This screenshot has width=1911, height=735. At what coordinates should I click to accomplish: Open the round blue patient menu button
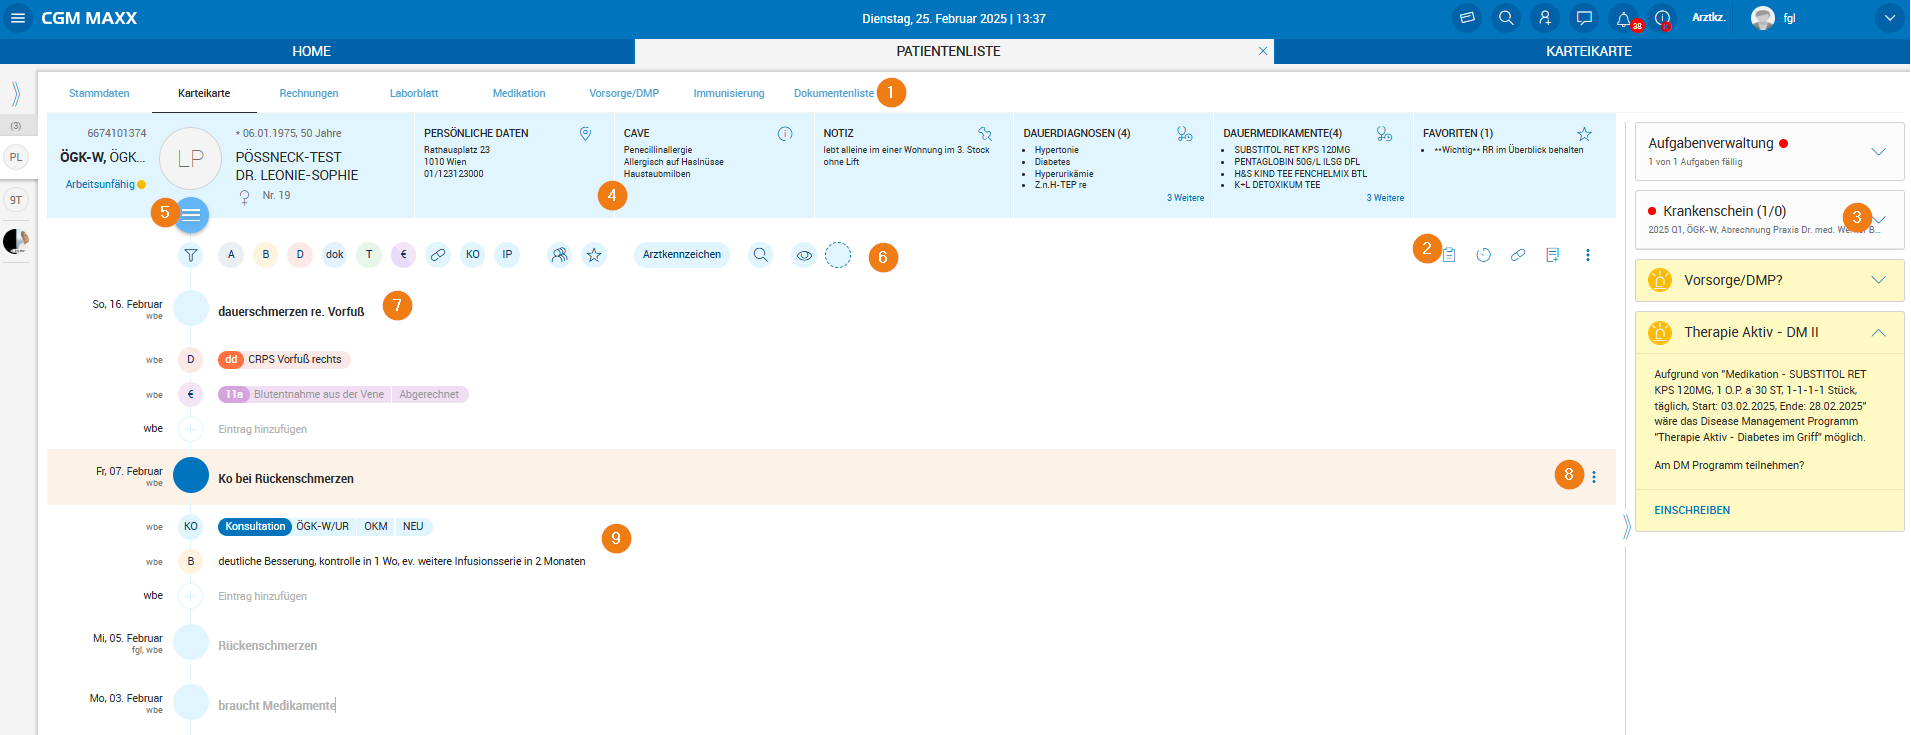(x=191, y=214)
